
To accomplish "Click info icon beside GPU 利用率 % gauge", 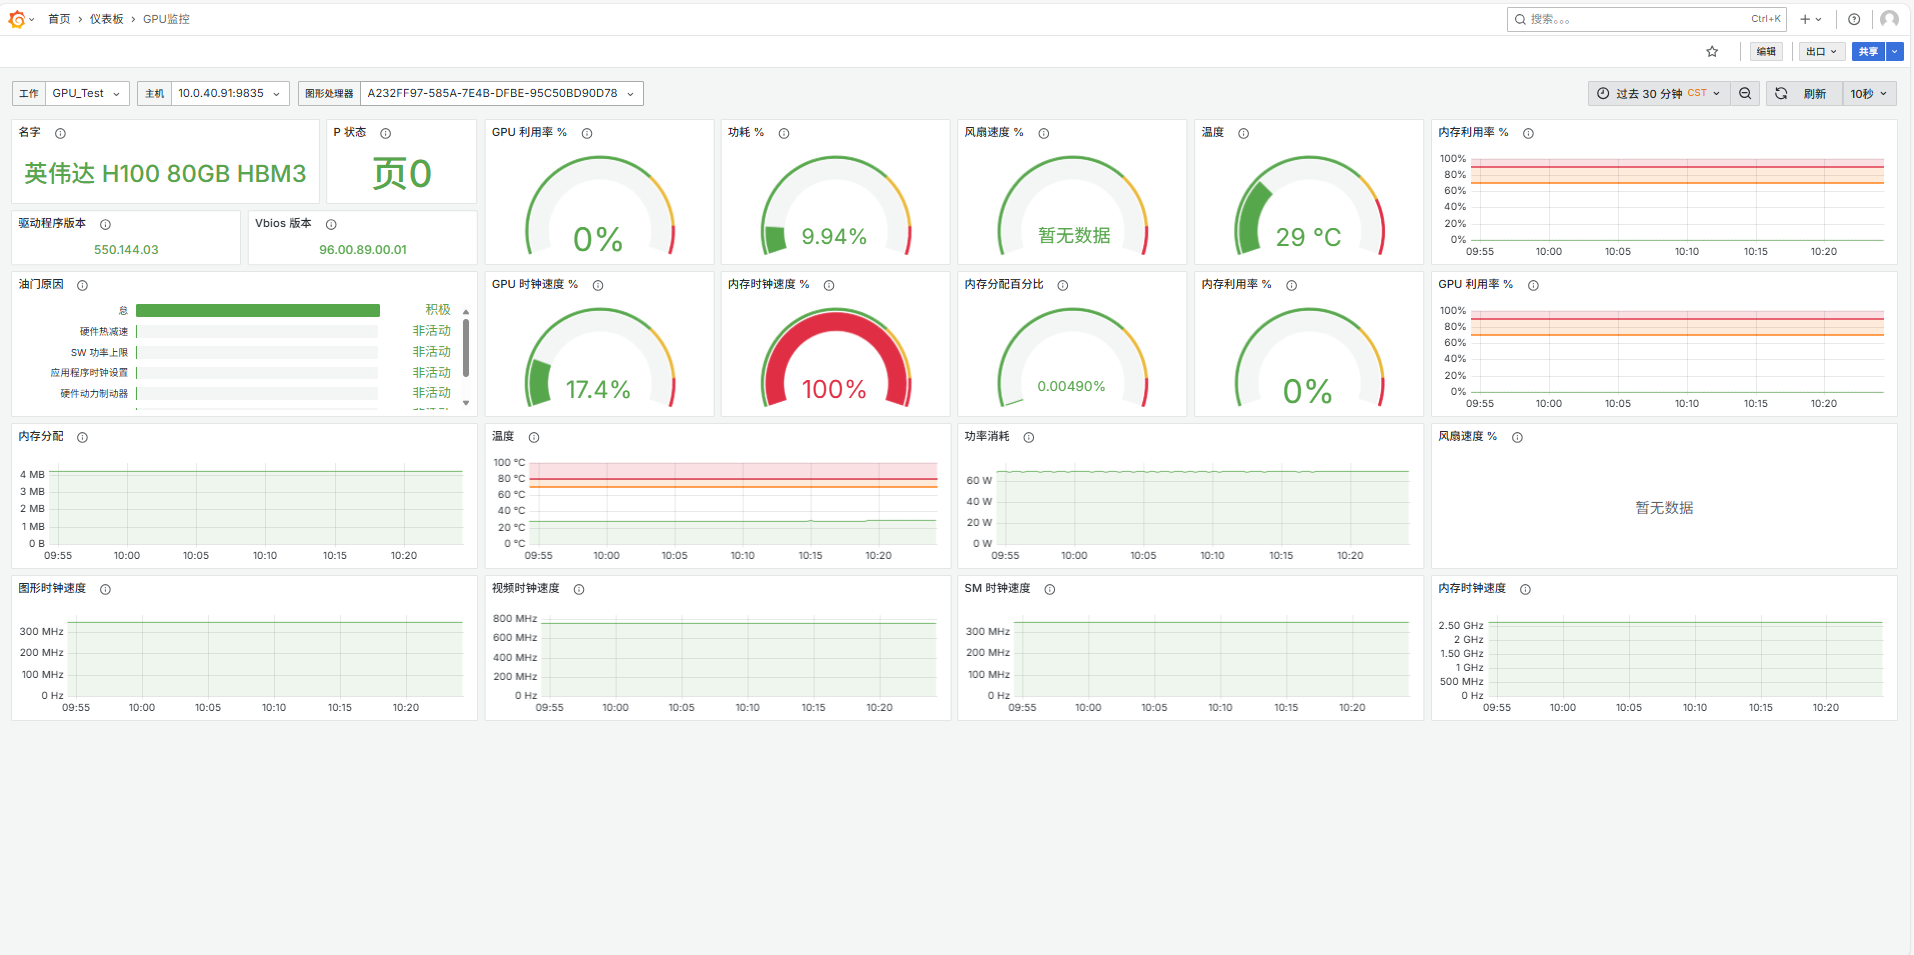I will pyautogui.click(x=587, y=133).
